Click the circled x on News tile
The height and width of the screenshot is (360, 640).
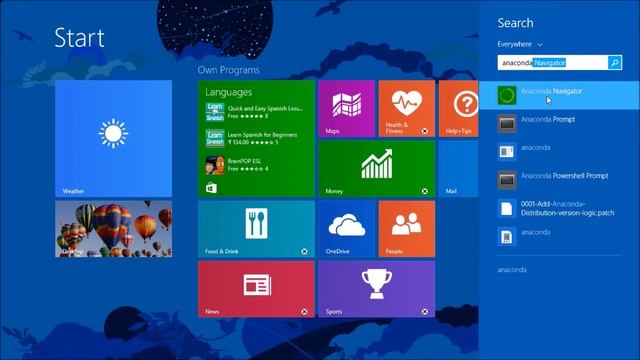click(304, 311)
